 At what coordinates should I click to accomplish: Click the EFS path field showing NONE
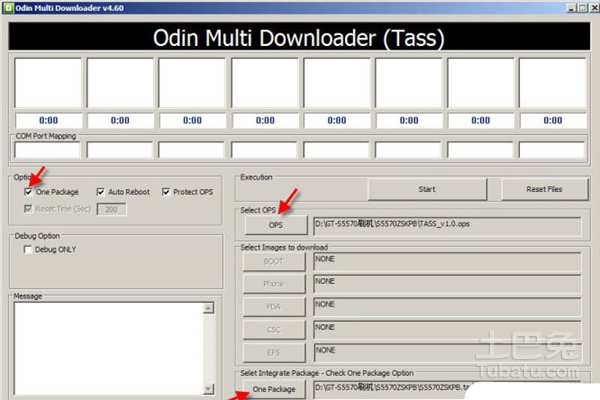447,353
